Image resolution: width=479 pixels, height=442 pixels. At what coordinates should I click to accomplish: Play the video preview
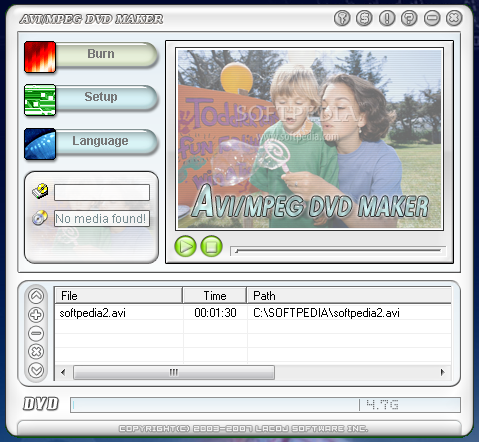(x=185, y=246)
